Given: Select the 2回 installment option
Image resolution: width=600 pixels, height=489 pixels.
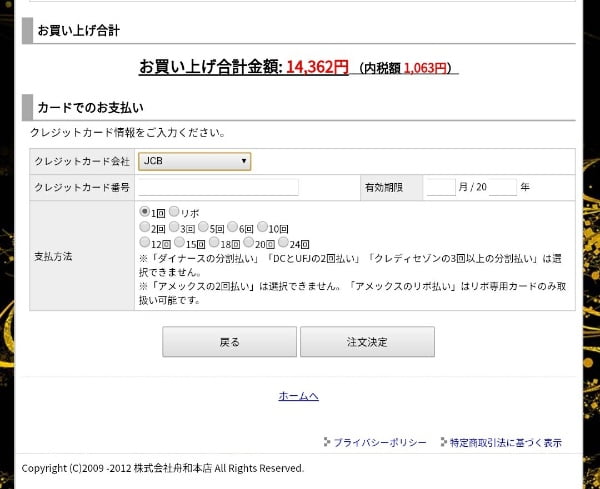Looking at the screenshot, I should pyautogui.click(x=145, y=227).
